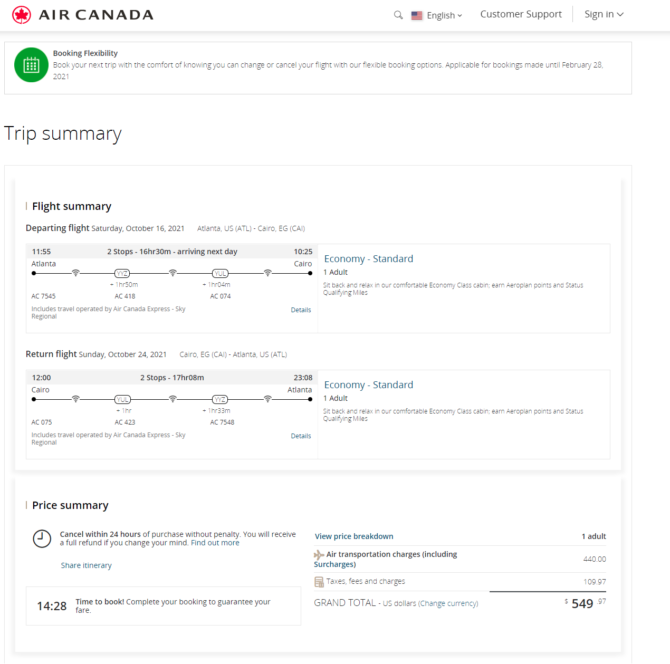Viewport: 670px width, 664px height.
Task: Click first Wi-Fi icon on return flight
Action: point(76,399)
